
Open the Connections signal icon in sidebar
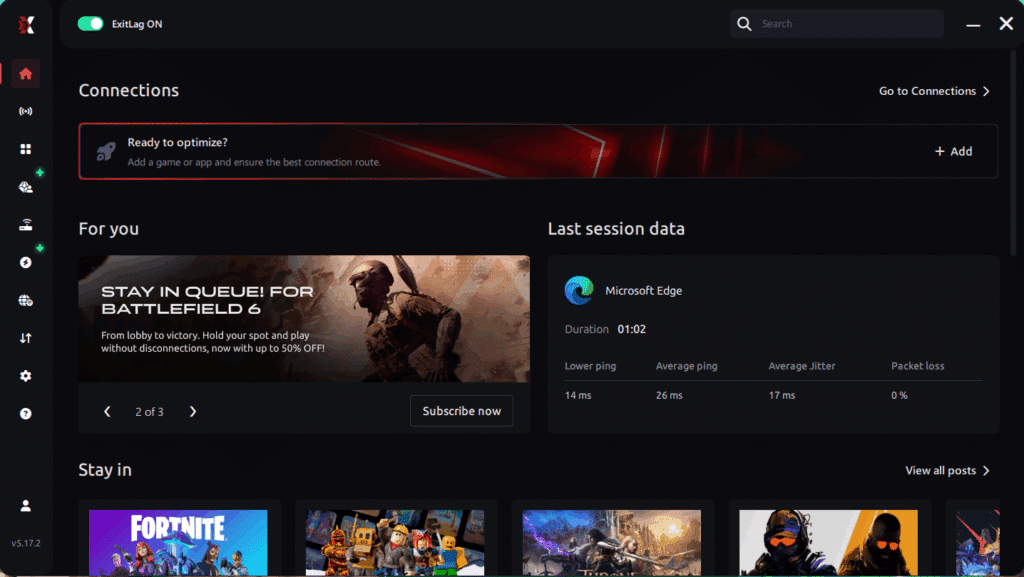click(25, 112)
